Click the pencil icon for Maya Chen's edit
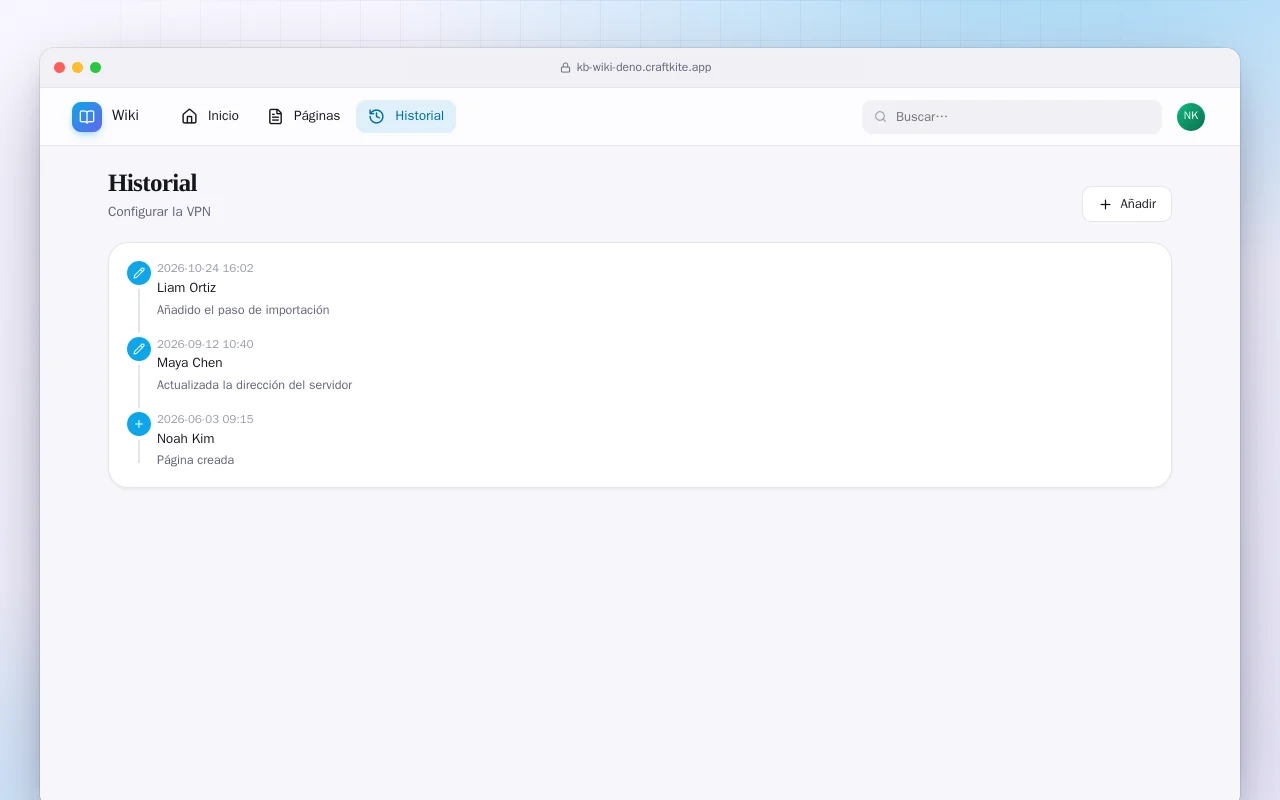This screenshot has height=800, width=1280. point(139,349)
